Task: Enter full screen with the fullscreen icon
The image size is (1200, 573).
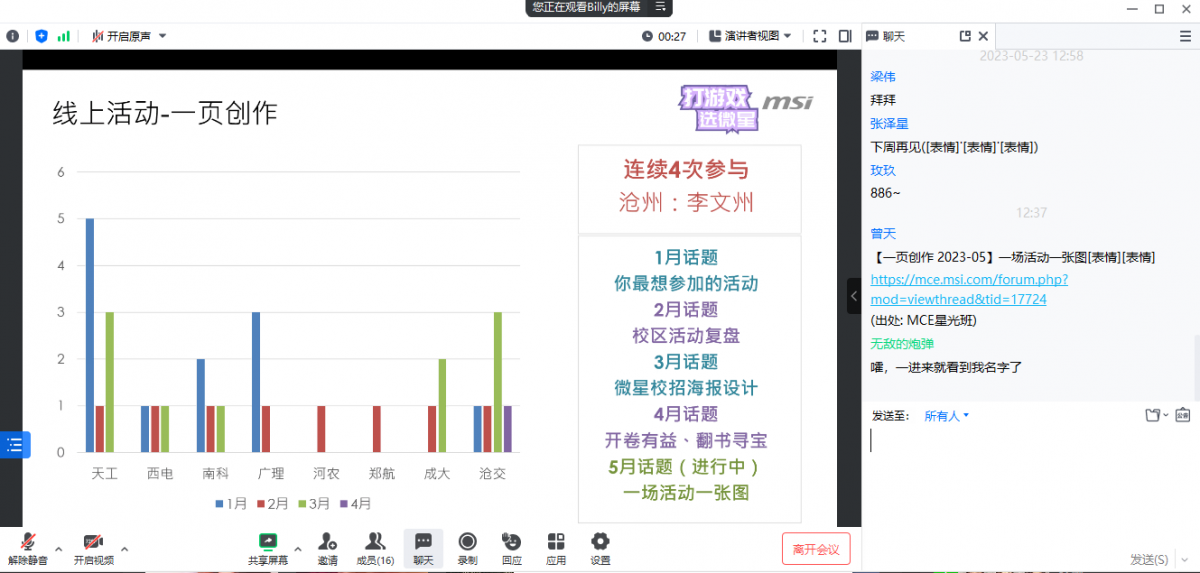Action: pos(819,36)
